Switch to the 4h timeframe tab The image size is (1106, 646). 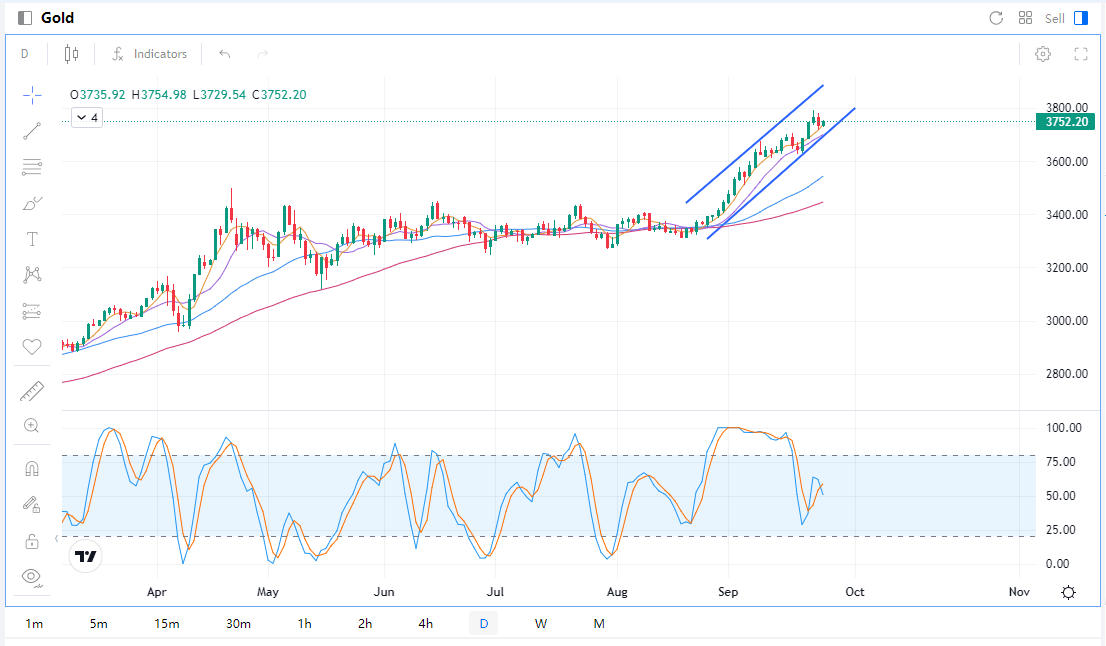[426, 624]
